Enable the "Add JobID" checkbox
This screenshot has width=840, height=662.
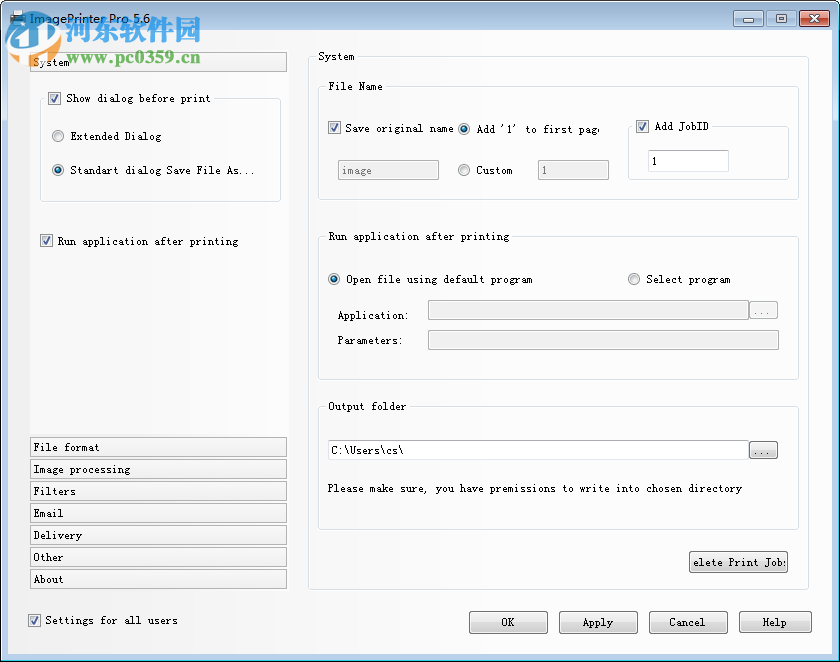(643, 126)
